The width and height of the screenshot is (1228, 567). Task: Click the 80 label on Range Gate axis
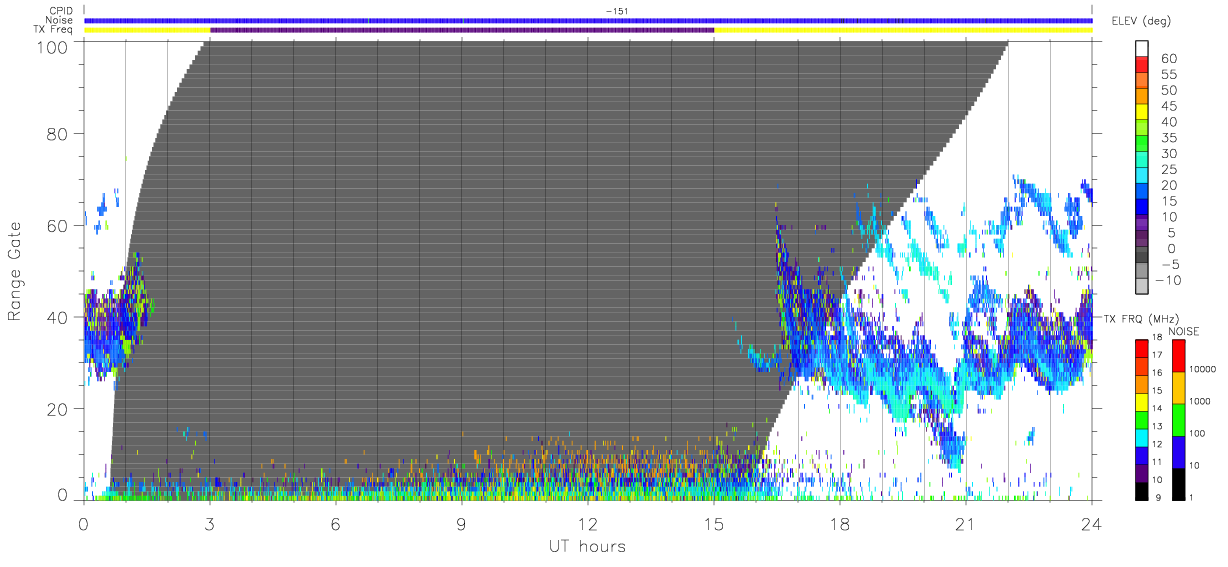pyautogui.click(x=58, y=133)
